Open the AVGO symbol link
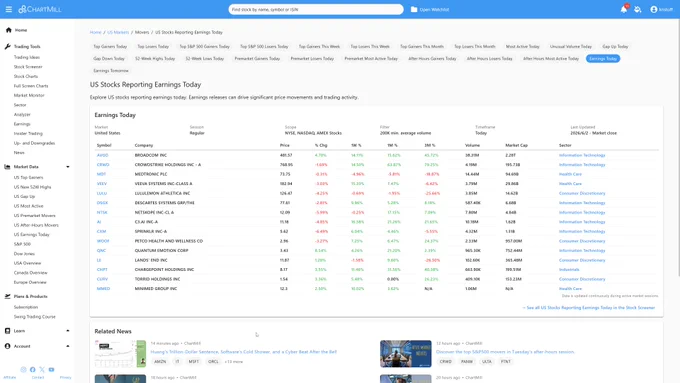 click(x=102, y=155)
